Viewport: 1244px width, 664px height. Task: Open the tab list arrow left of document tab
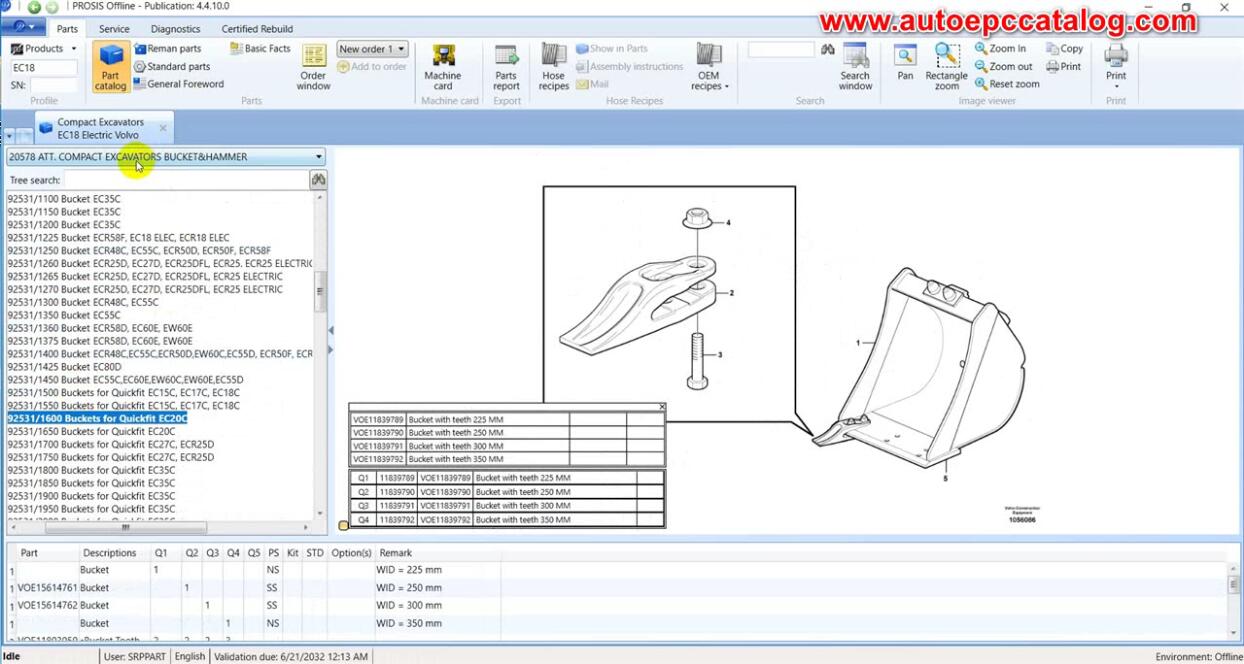(10, 136)
